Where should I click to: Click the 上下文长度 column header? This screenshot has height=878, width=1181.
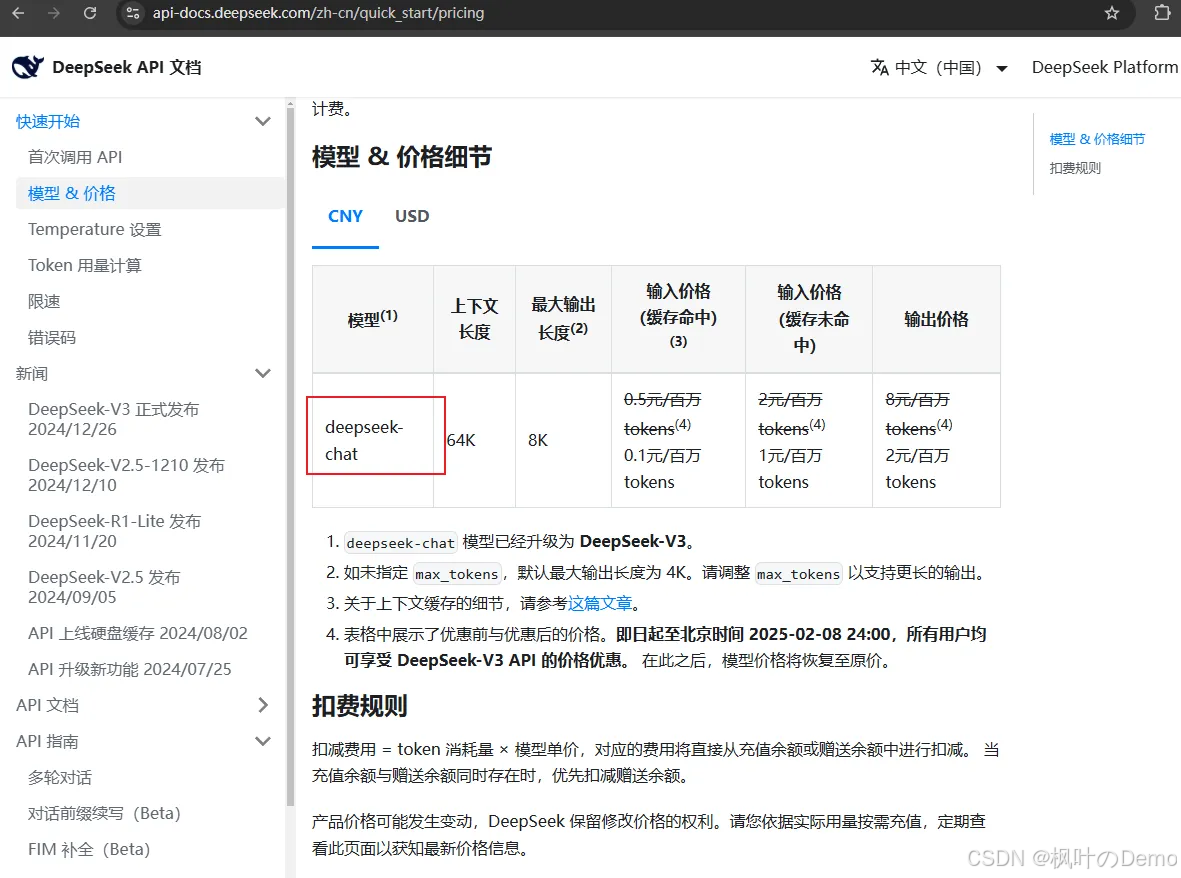(x=475, y=319)
